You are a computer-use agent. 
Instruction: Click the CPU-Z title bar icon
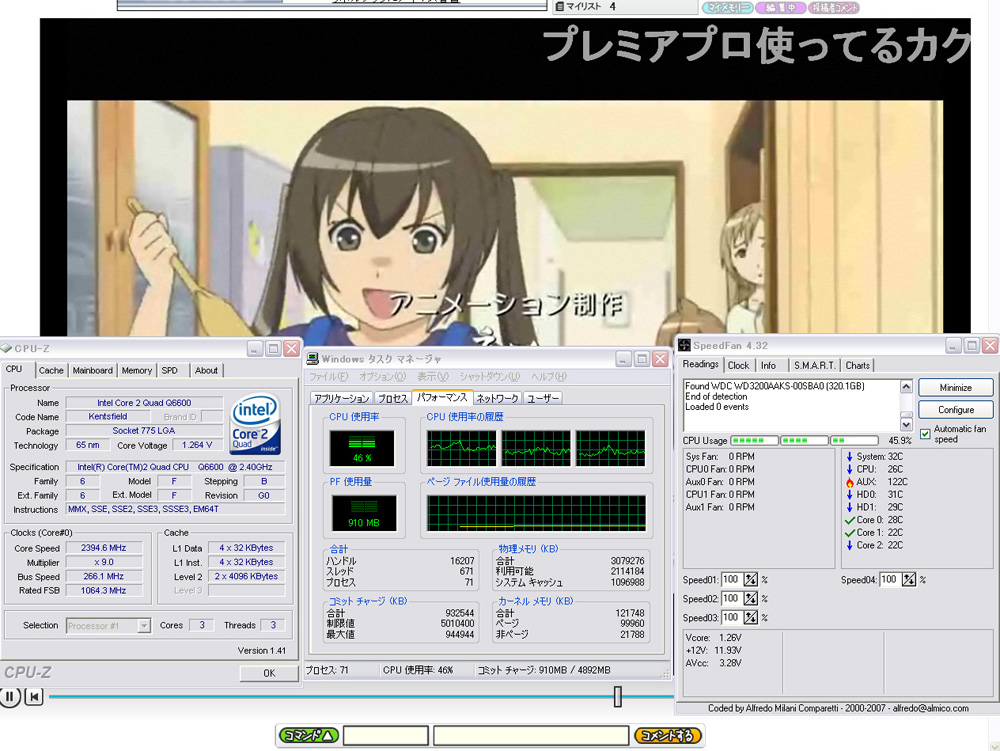point(6,349)
